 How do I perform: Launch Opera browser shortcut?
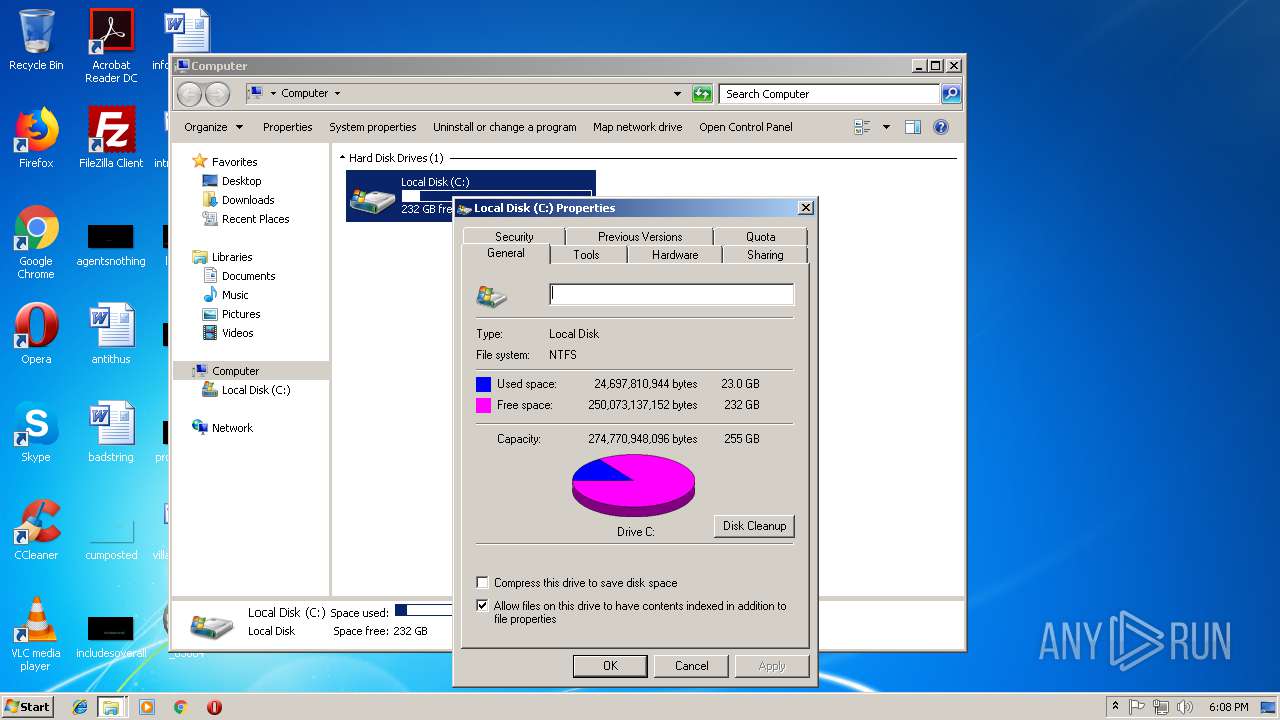(36, 334)
